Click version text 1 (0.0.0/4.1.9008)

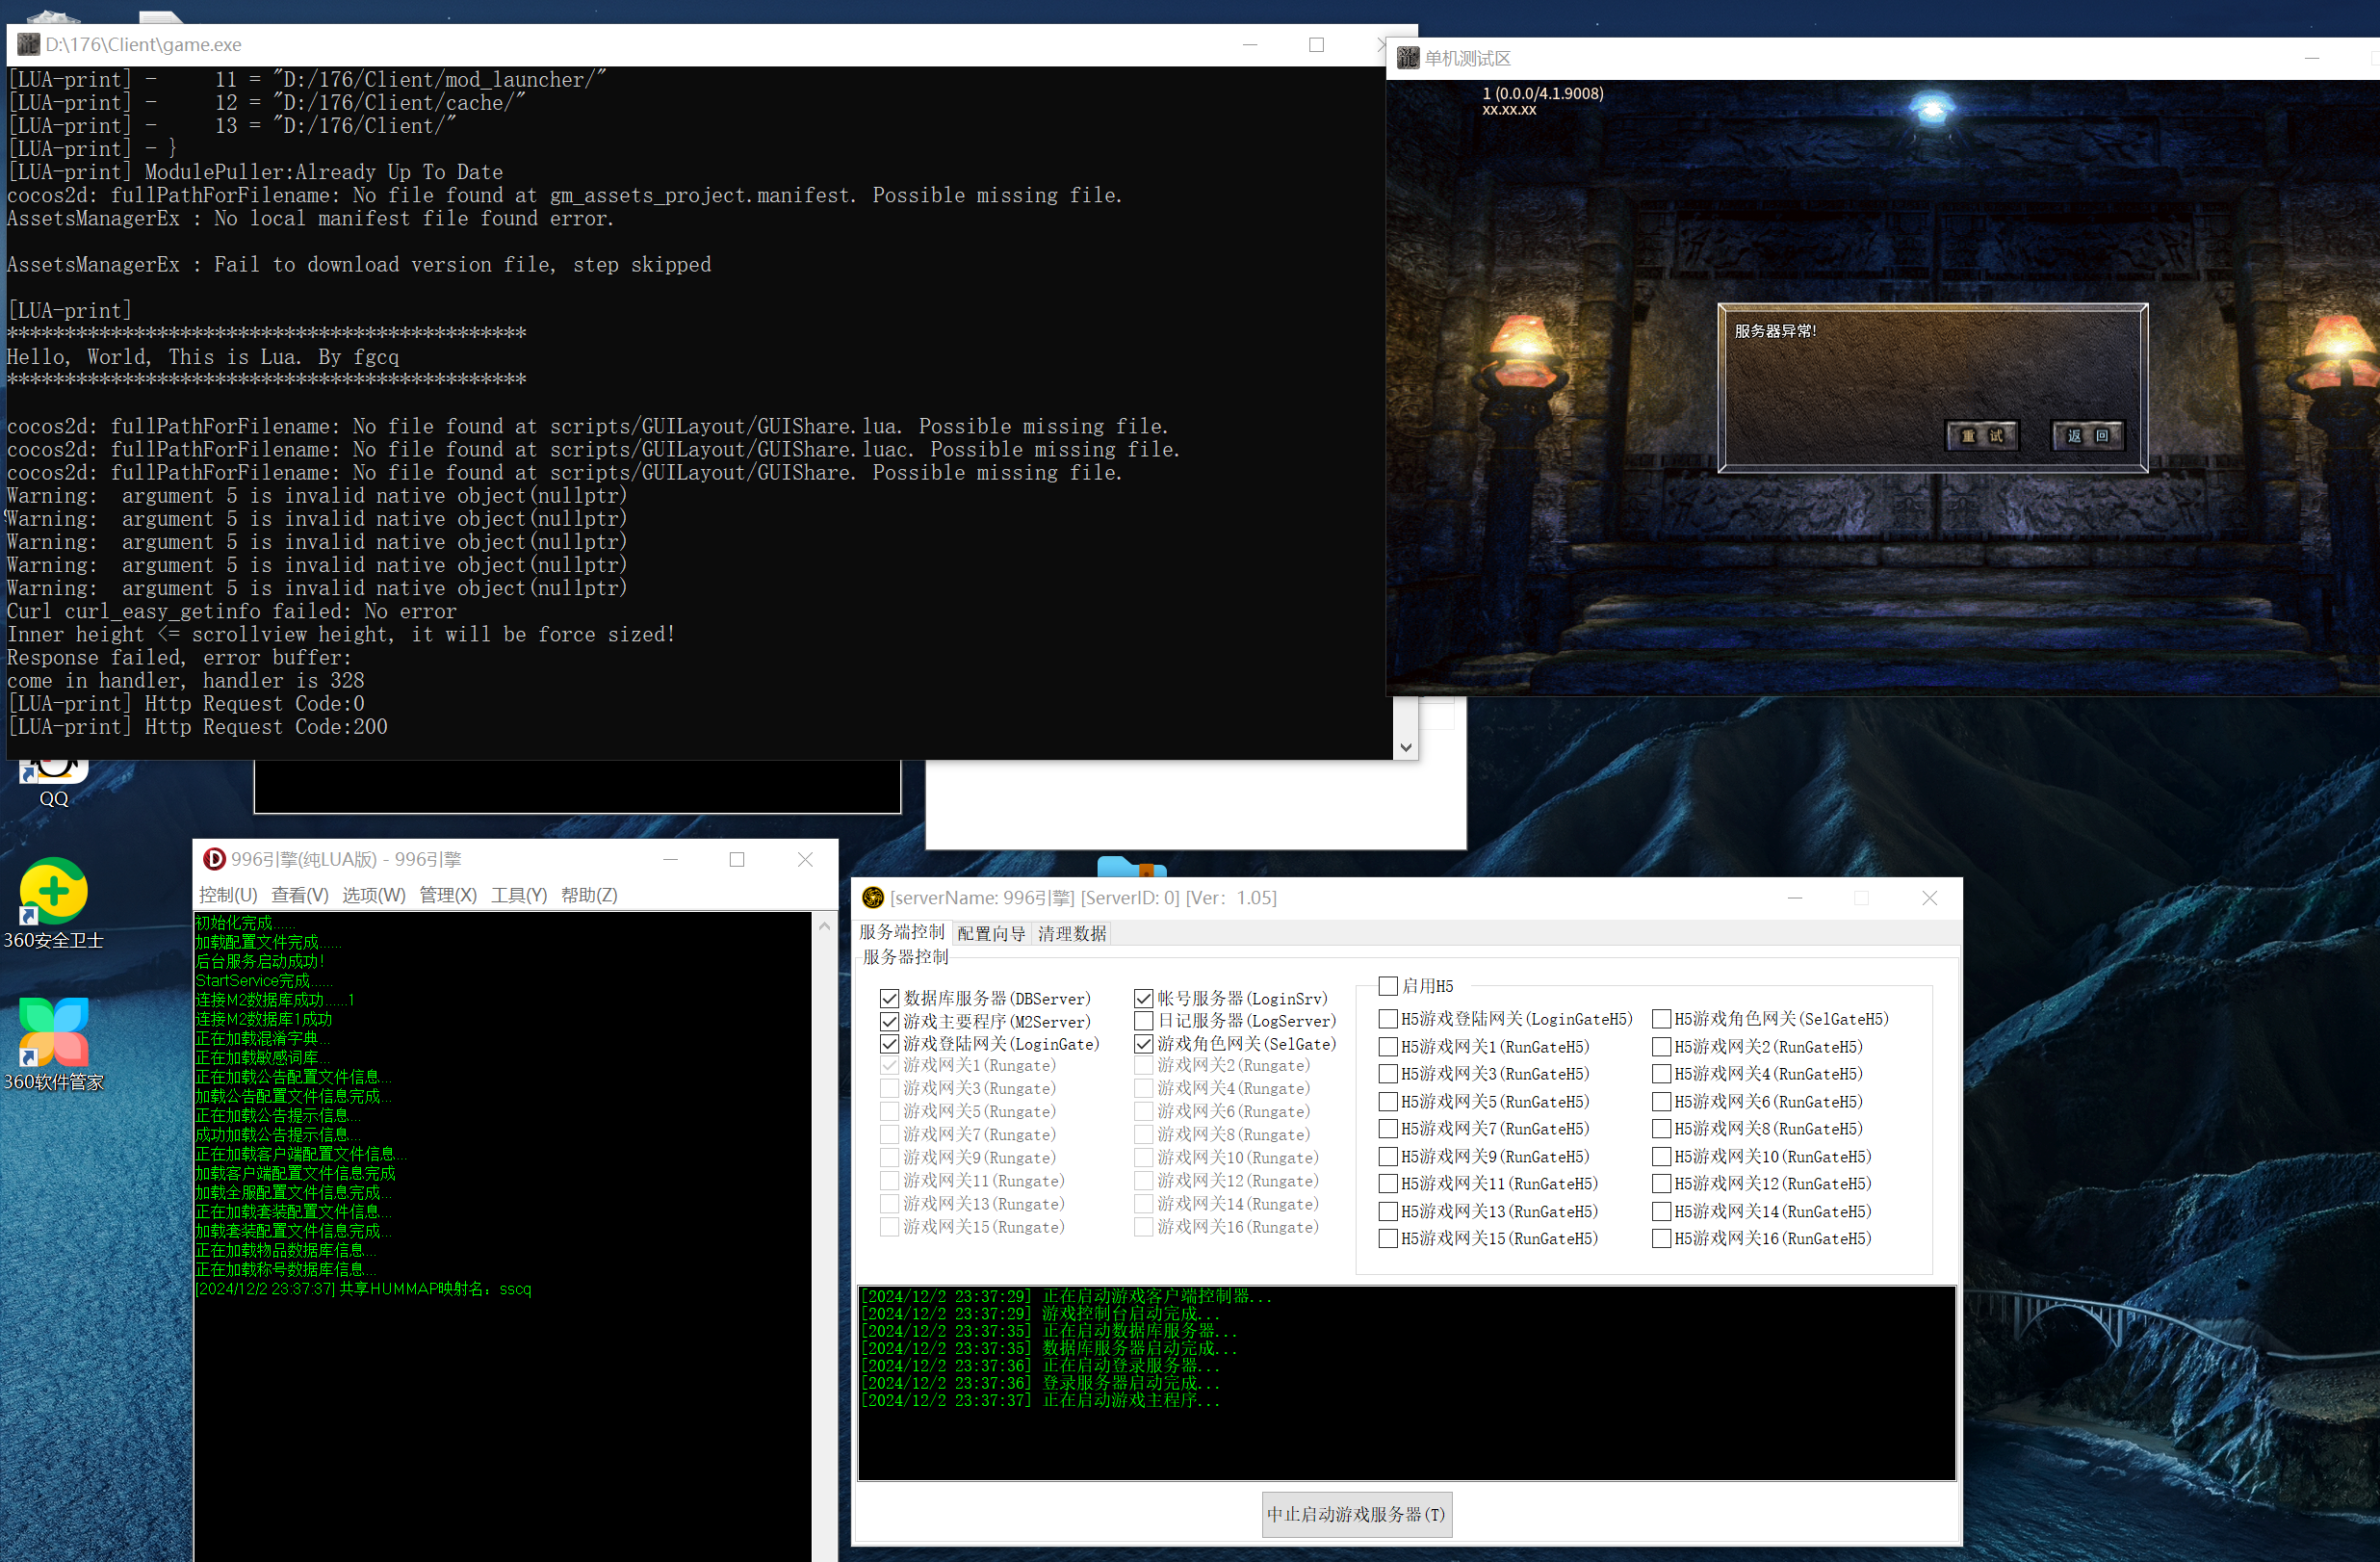coord(1542,93)
